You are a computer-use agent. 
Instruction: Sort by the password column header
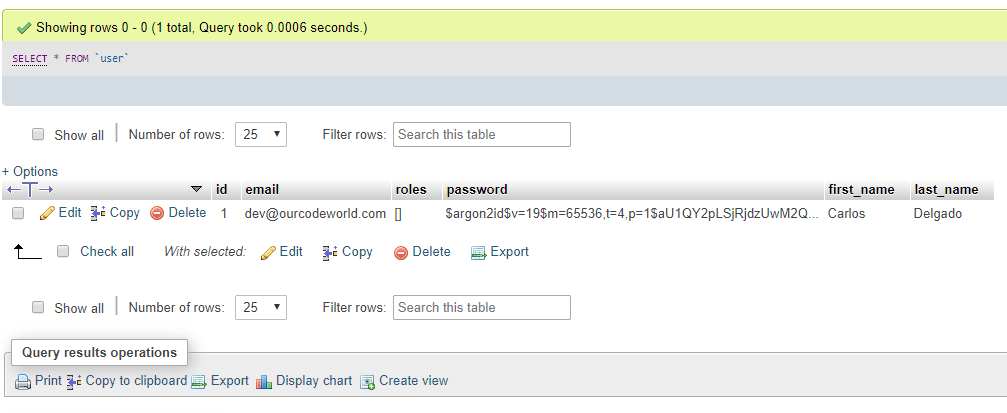point(477,189)
